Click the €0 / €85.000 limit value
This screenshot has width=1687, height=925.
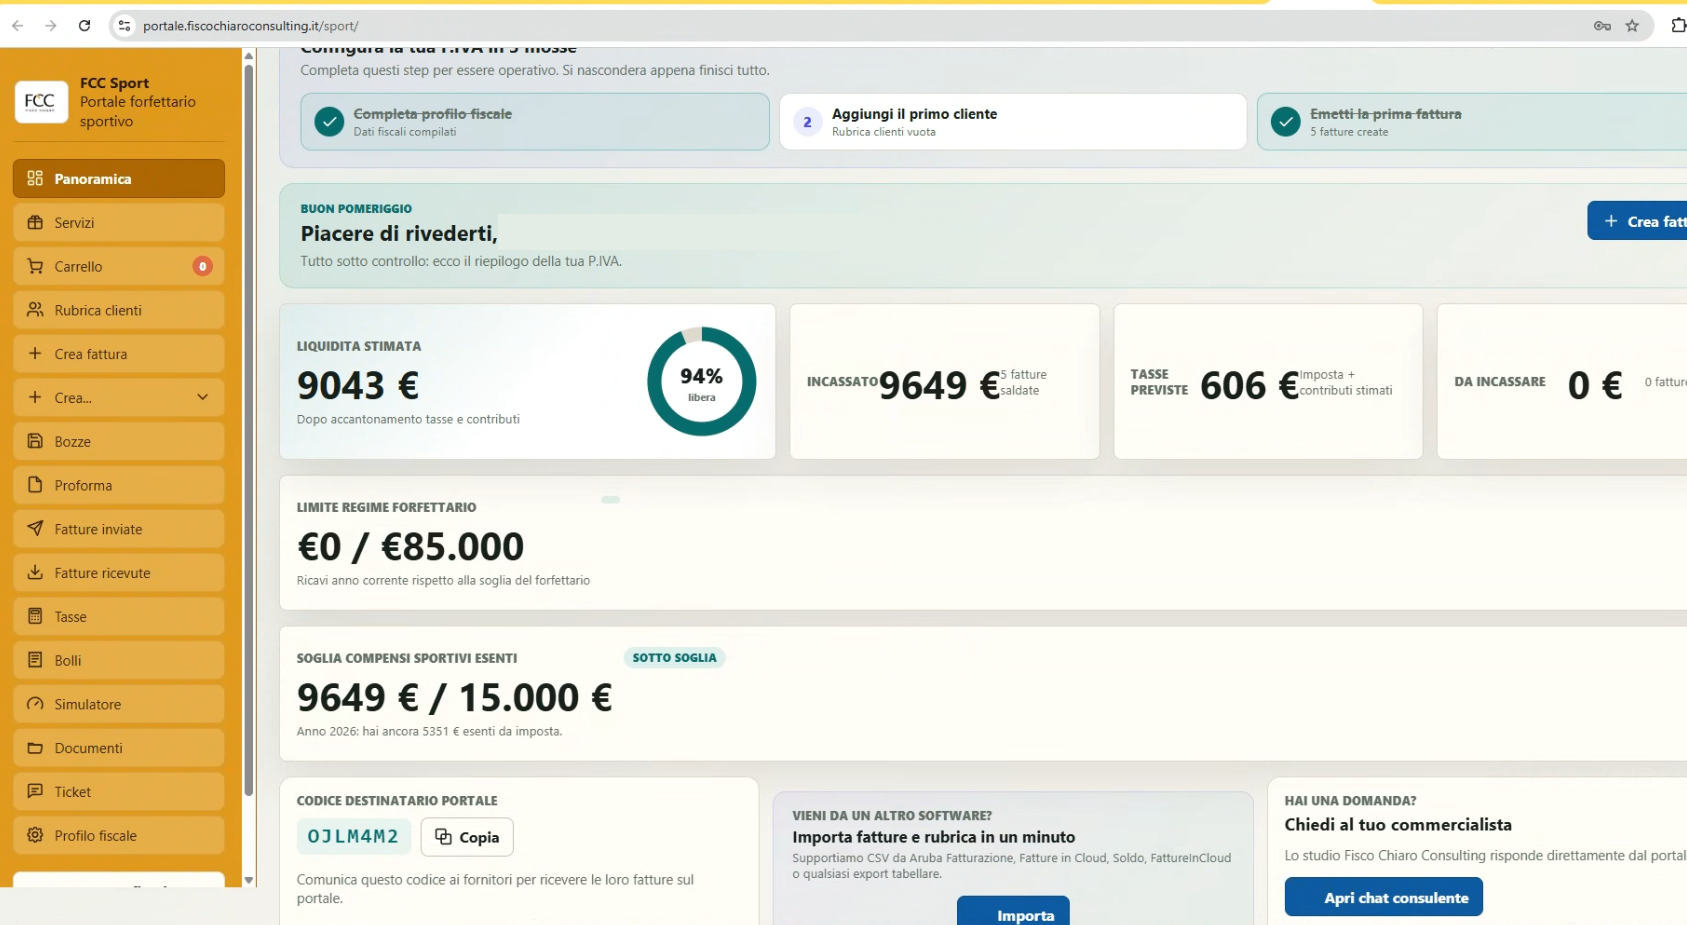[411, 547]
